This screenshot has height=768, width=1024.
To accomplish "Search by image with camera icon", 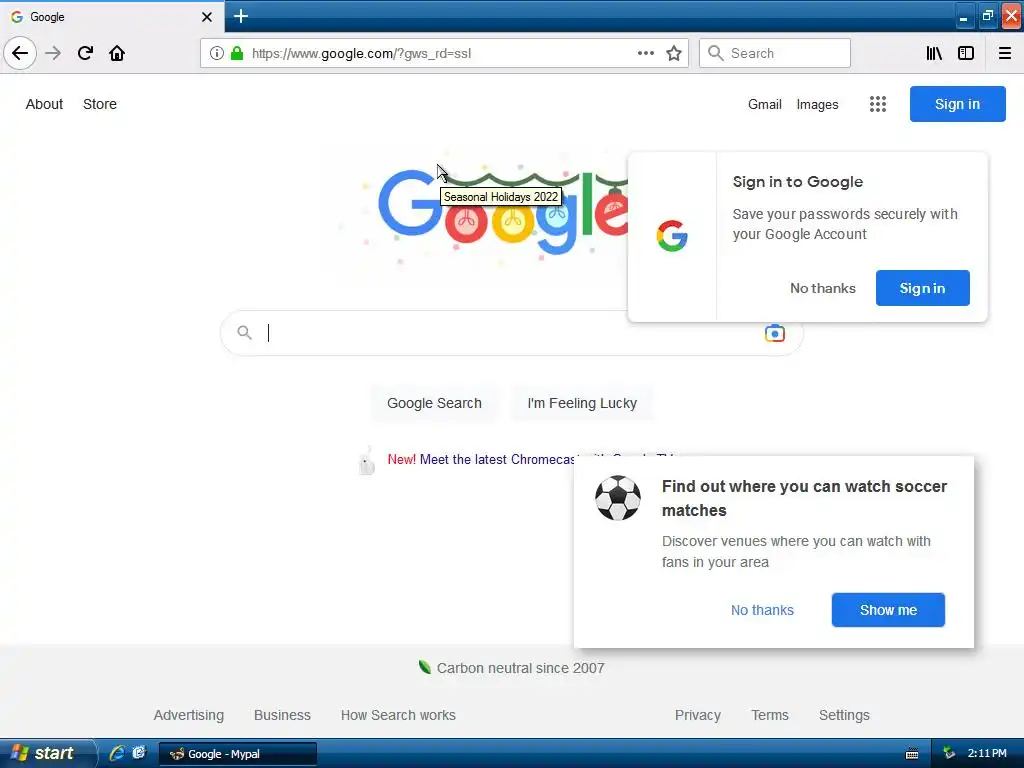I will 775,333.
